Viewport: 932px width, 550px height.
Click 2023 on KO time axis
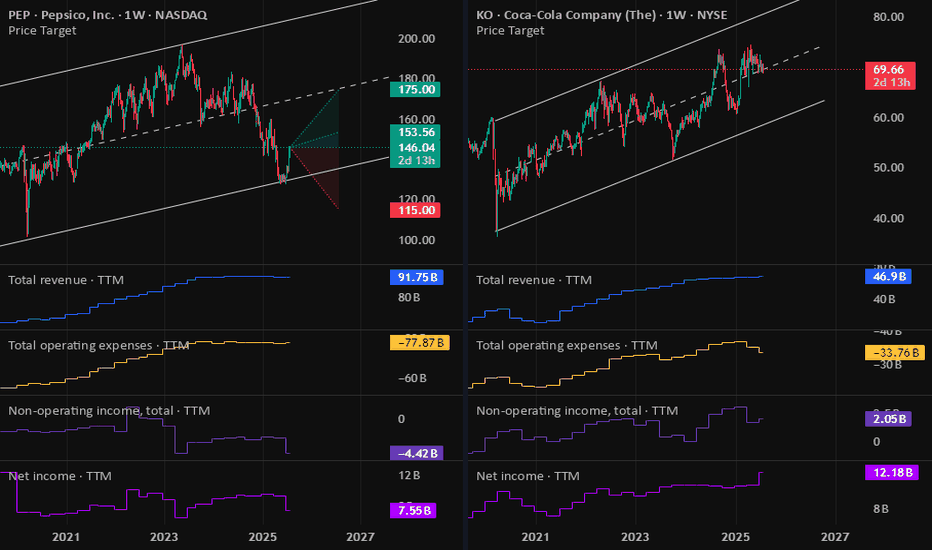635,537
